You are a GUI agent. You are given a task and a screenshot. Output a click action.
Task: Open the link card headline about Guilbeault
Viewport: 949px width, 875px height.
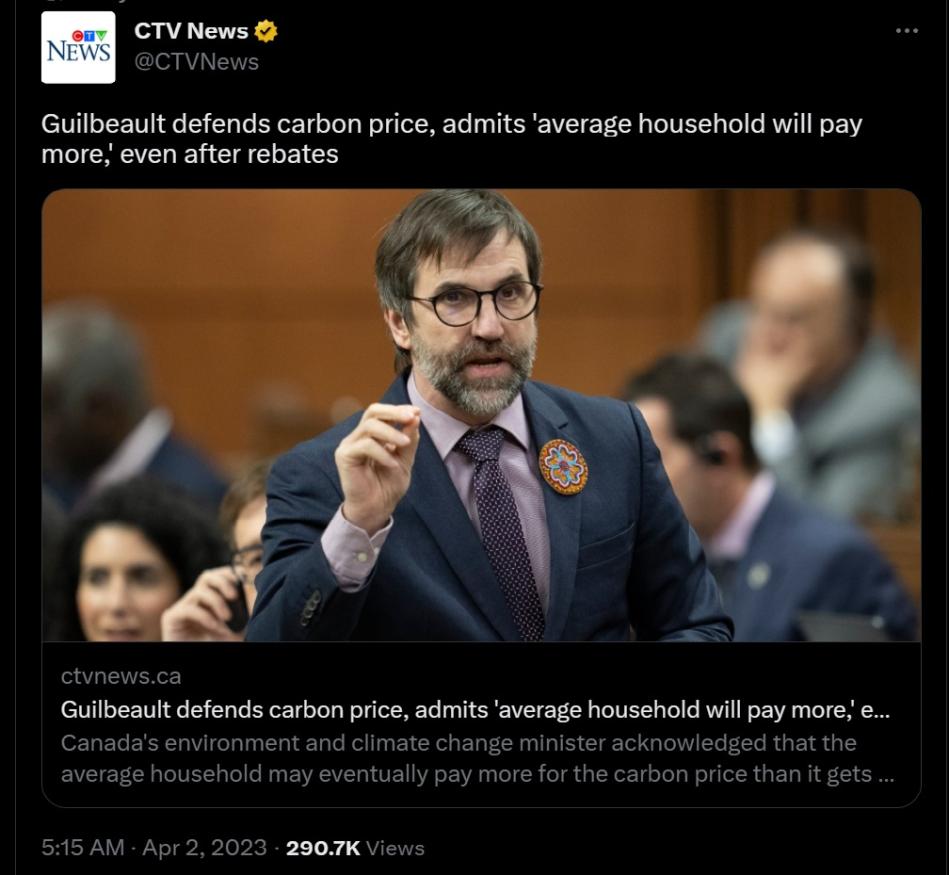pyautogui.click(x=475, y=709)
